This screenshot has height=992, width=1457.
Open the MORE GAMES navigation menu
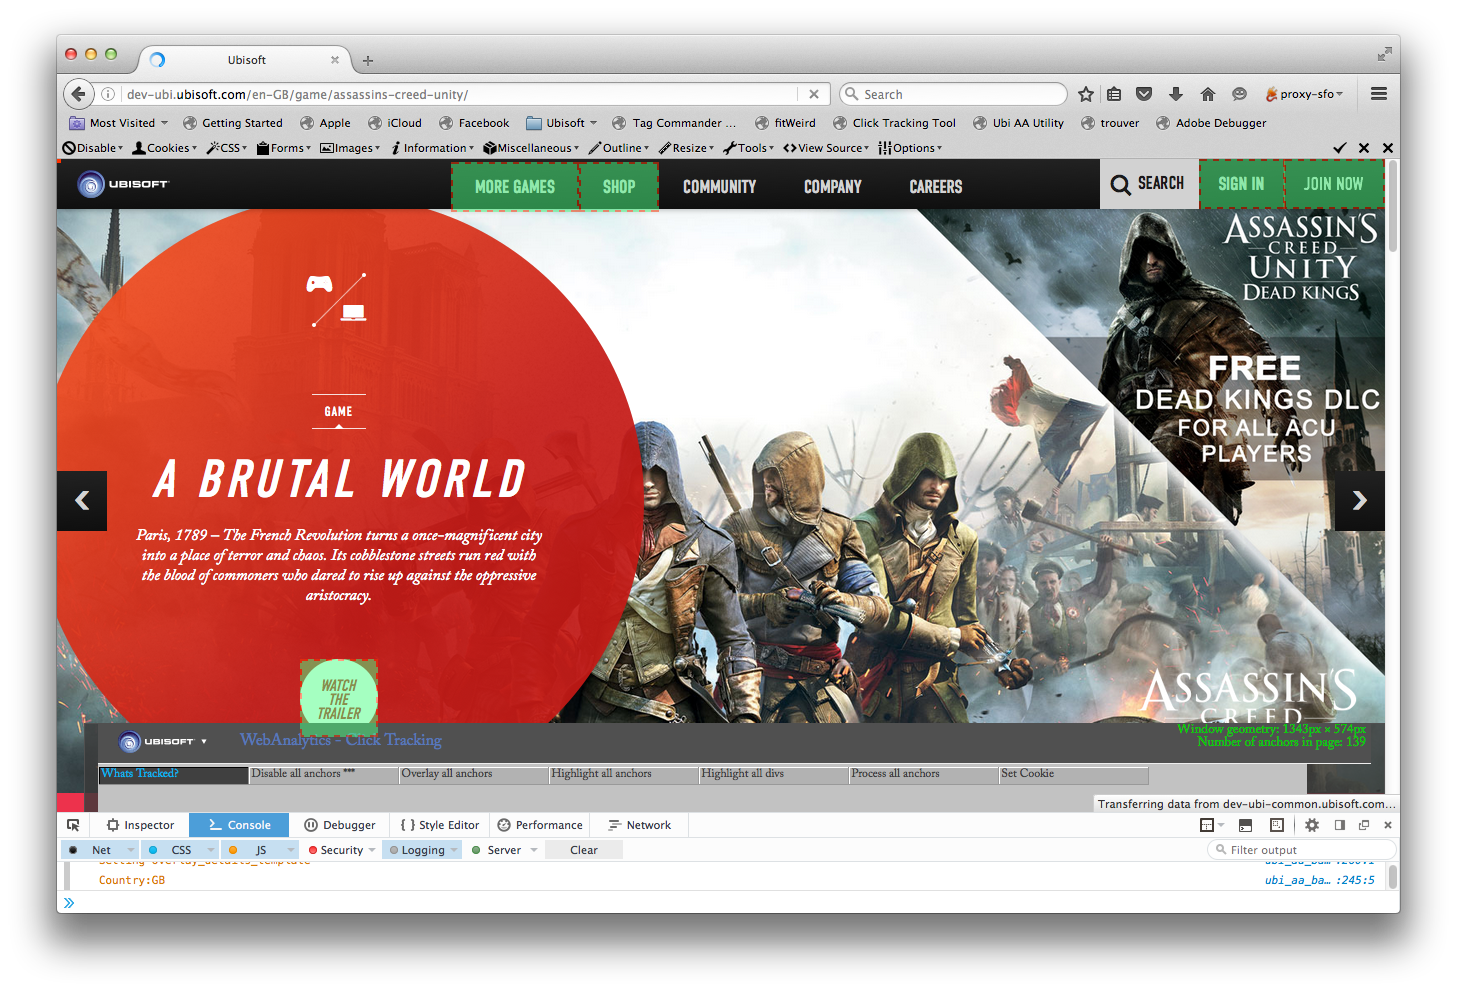pyautogui.click(x=515, y=187)
